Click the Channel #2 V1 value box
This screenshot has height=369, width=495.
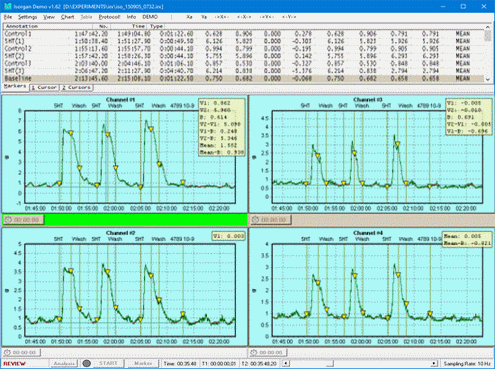coord(229,236)
